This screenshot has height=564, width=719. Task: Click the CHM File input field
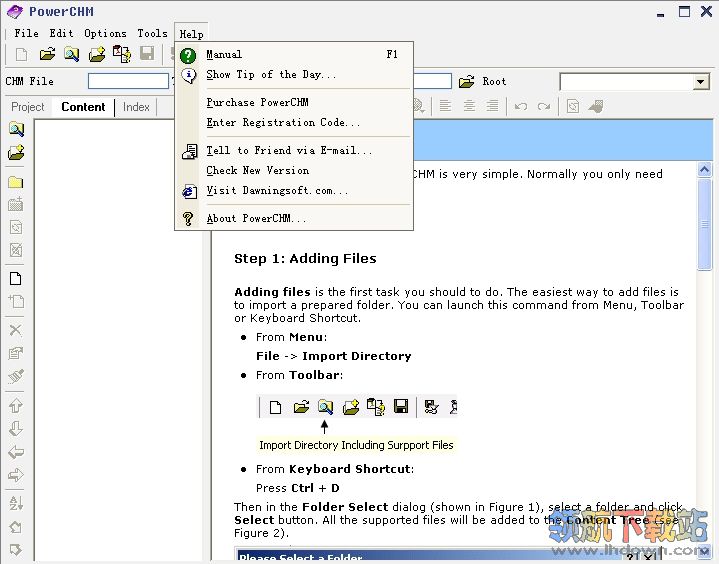pyautogui.click(x=128, y=82)
